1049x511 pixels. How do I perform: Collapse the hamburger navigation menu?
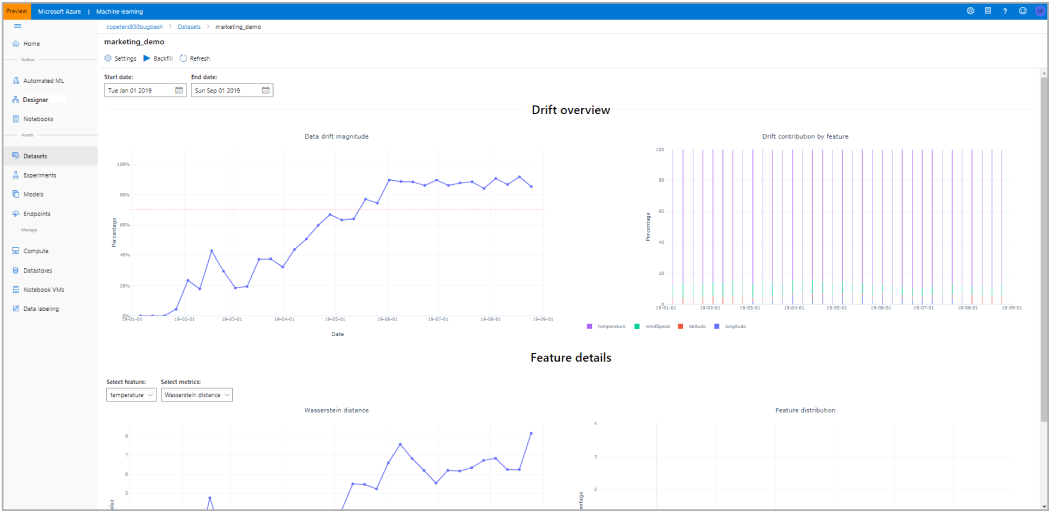pyautogui.click(x=17, y=26)
